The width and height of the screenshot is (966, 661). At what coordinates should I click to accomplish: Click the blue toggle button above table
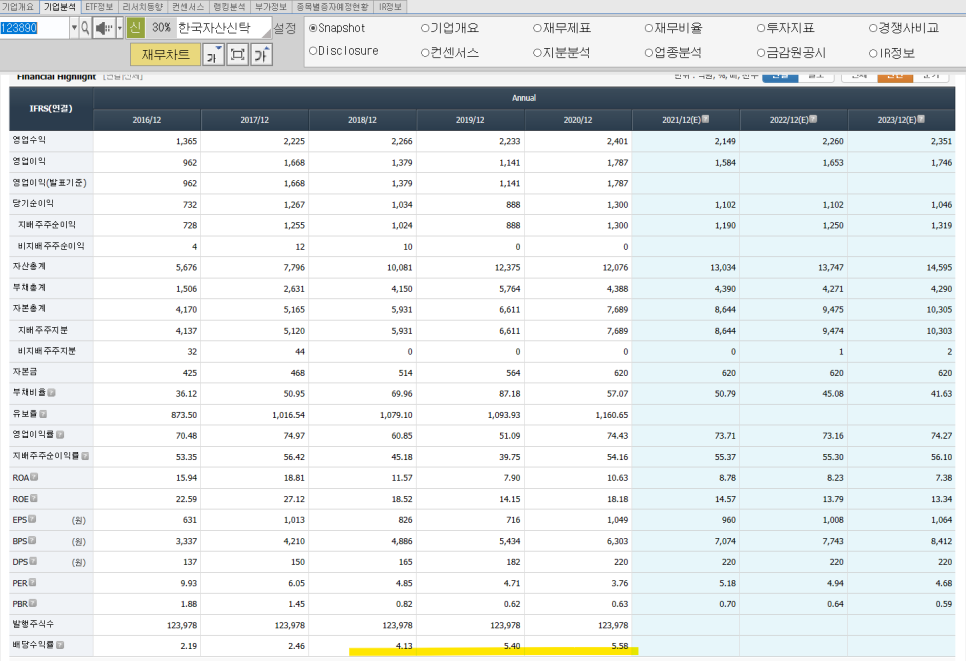780,76
